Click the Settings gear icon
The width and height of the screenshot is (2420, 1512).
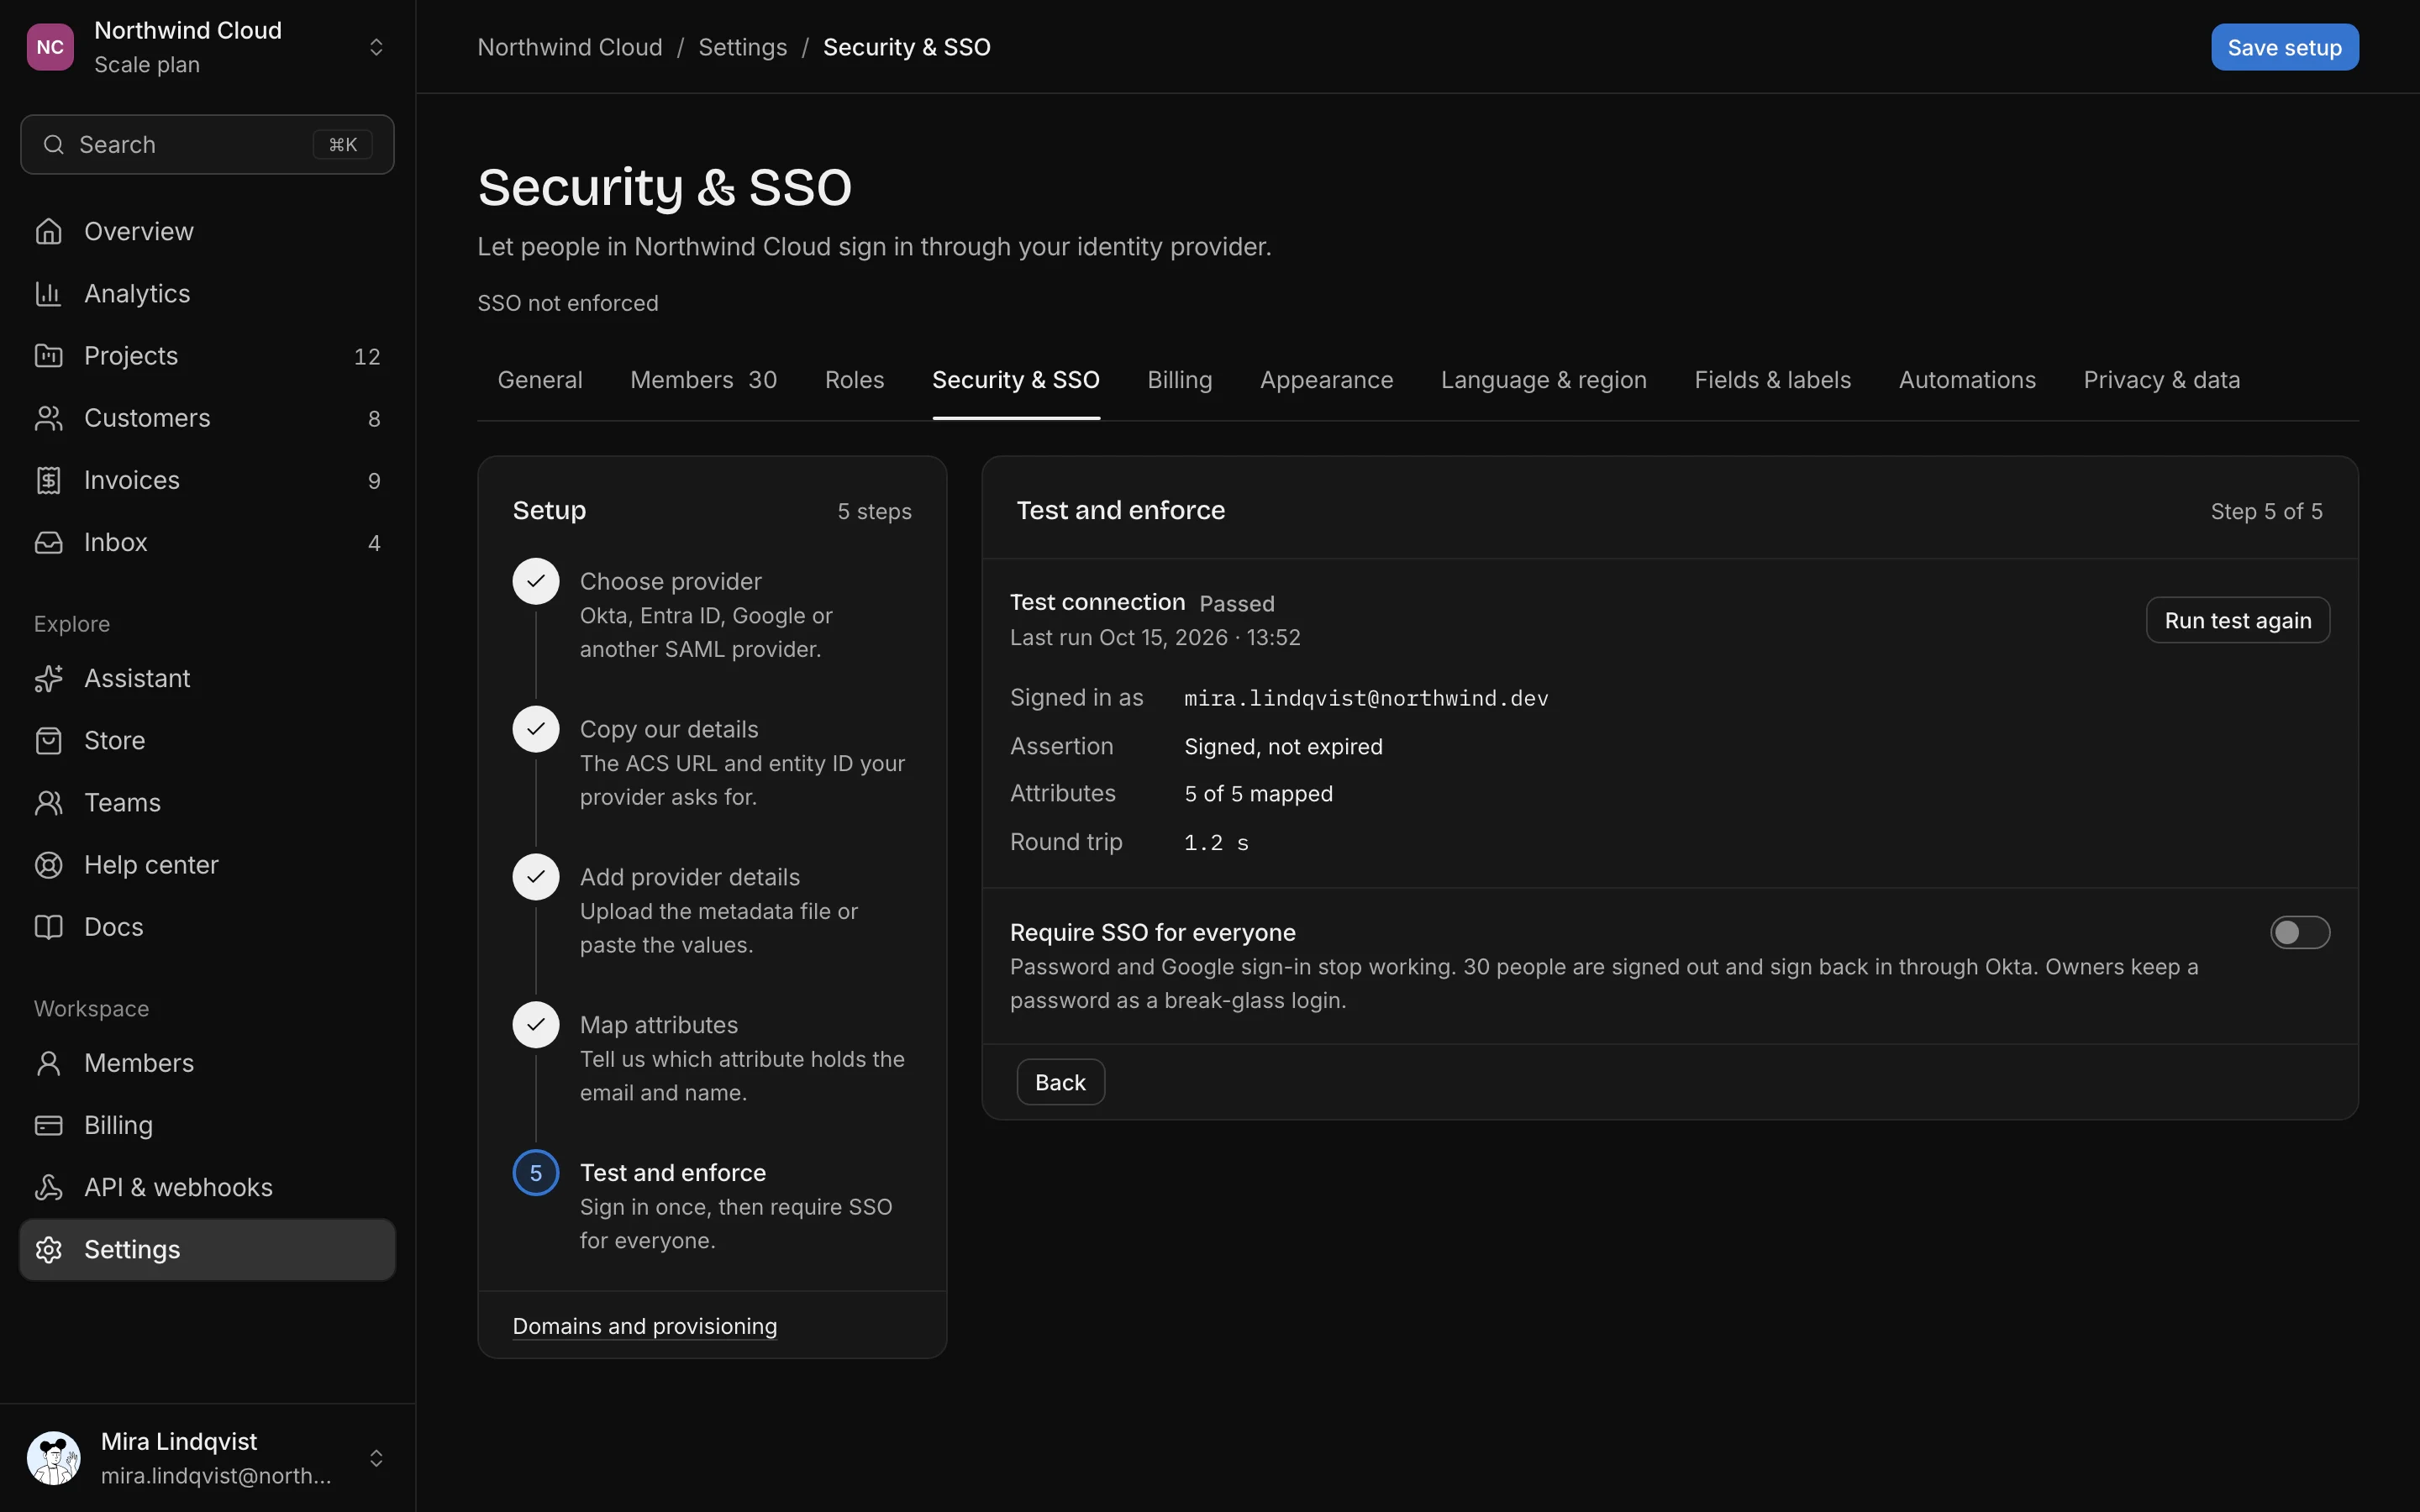[48, 1249]
